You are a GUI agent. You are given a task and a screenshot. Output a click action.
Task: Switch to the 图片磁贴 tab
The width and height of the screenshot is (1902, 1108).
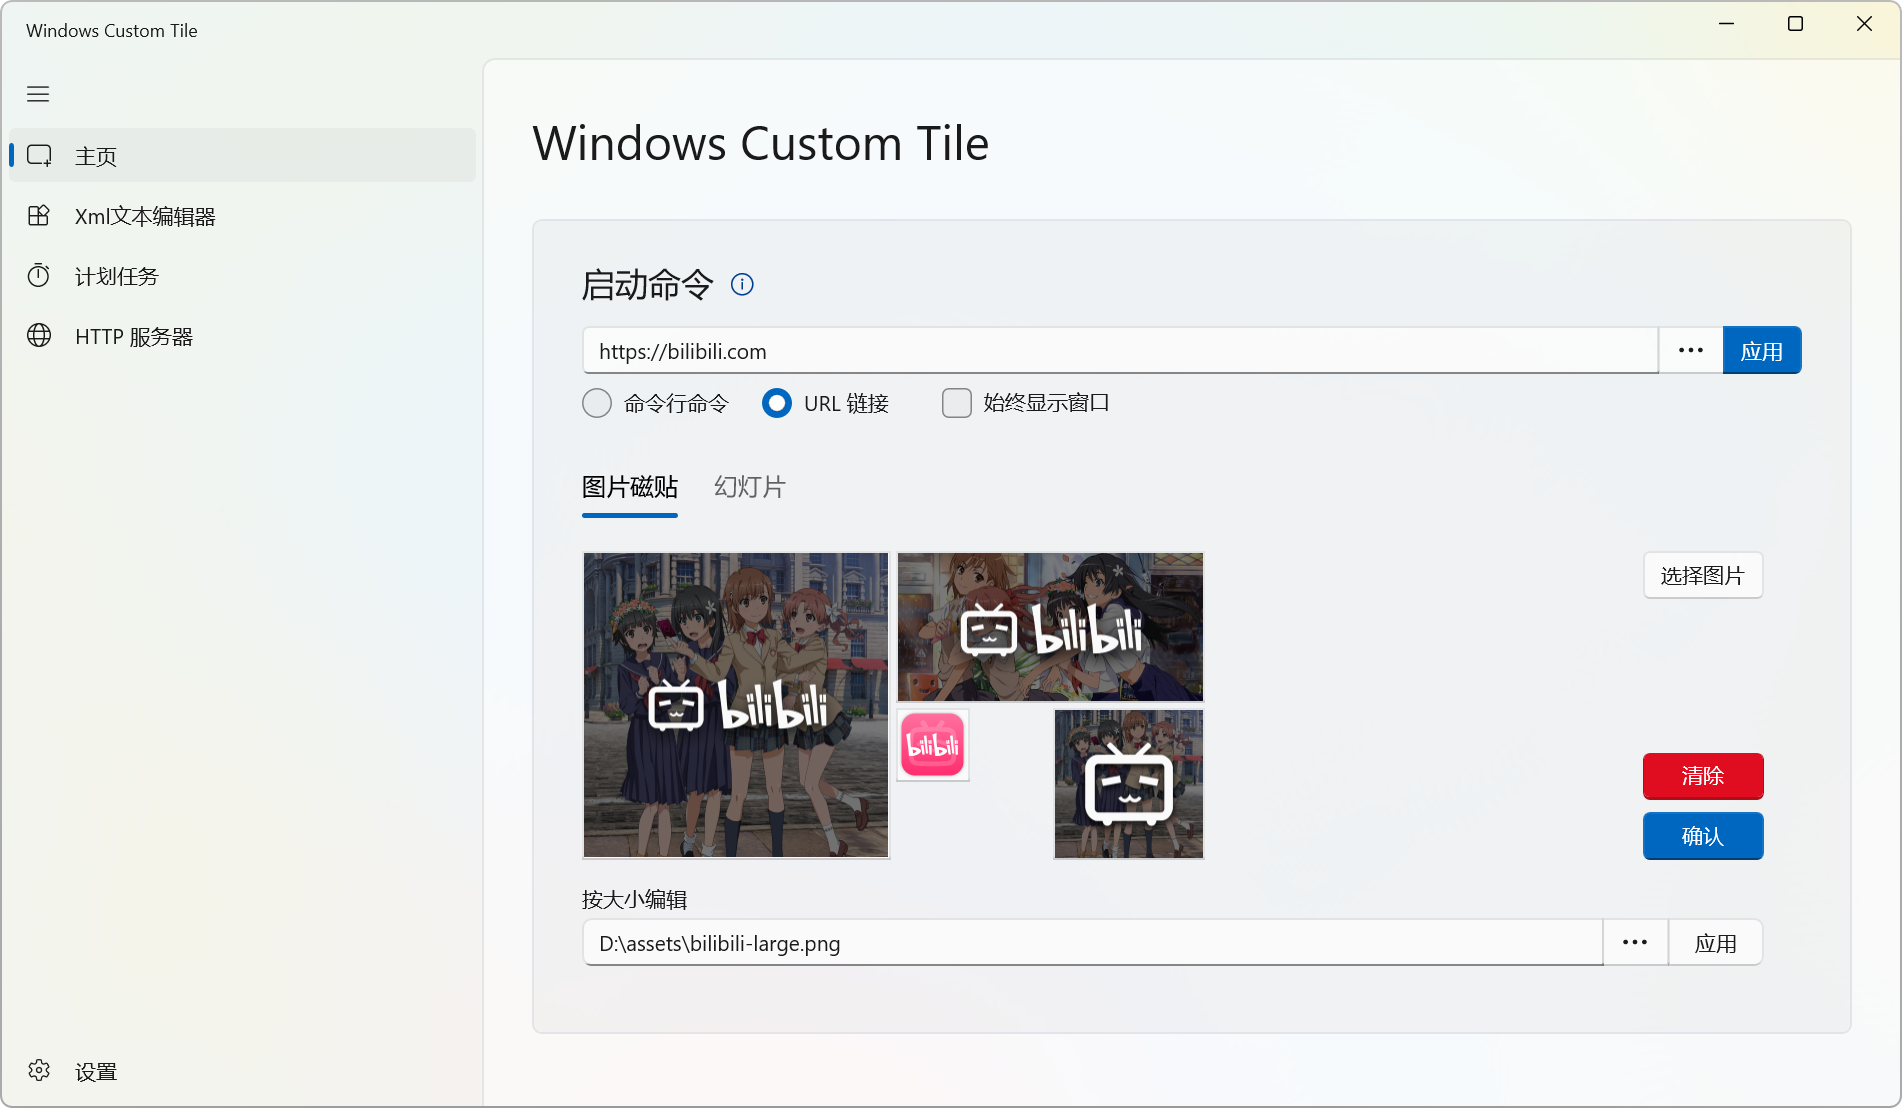[630, 487]
